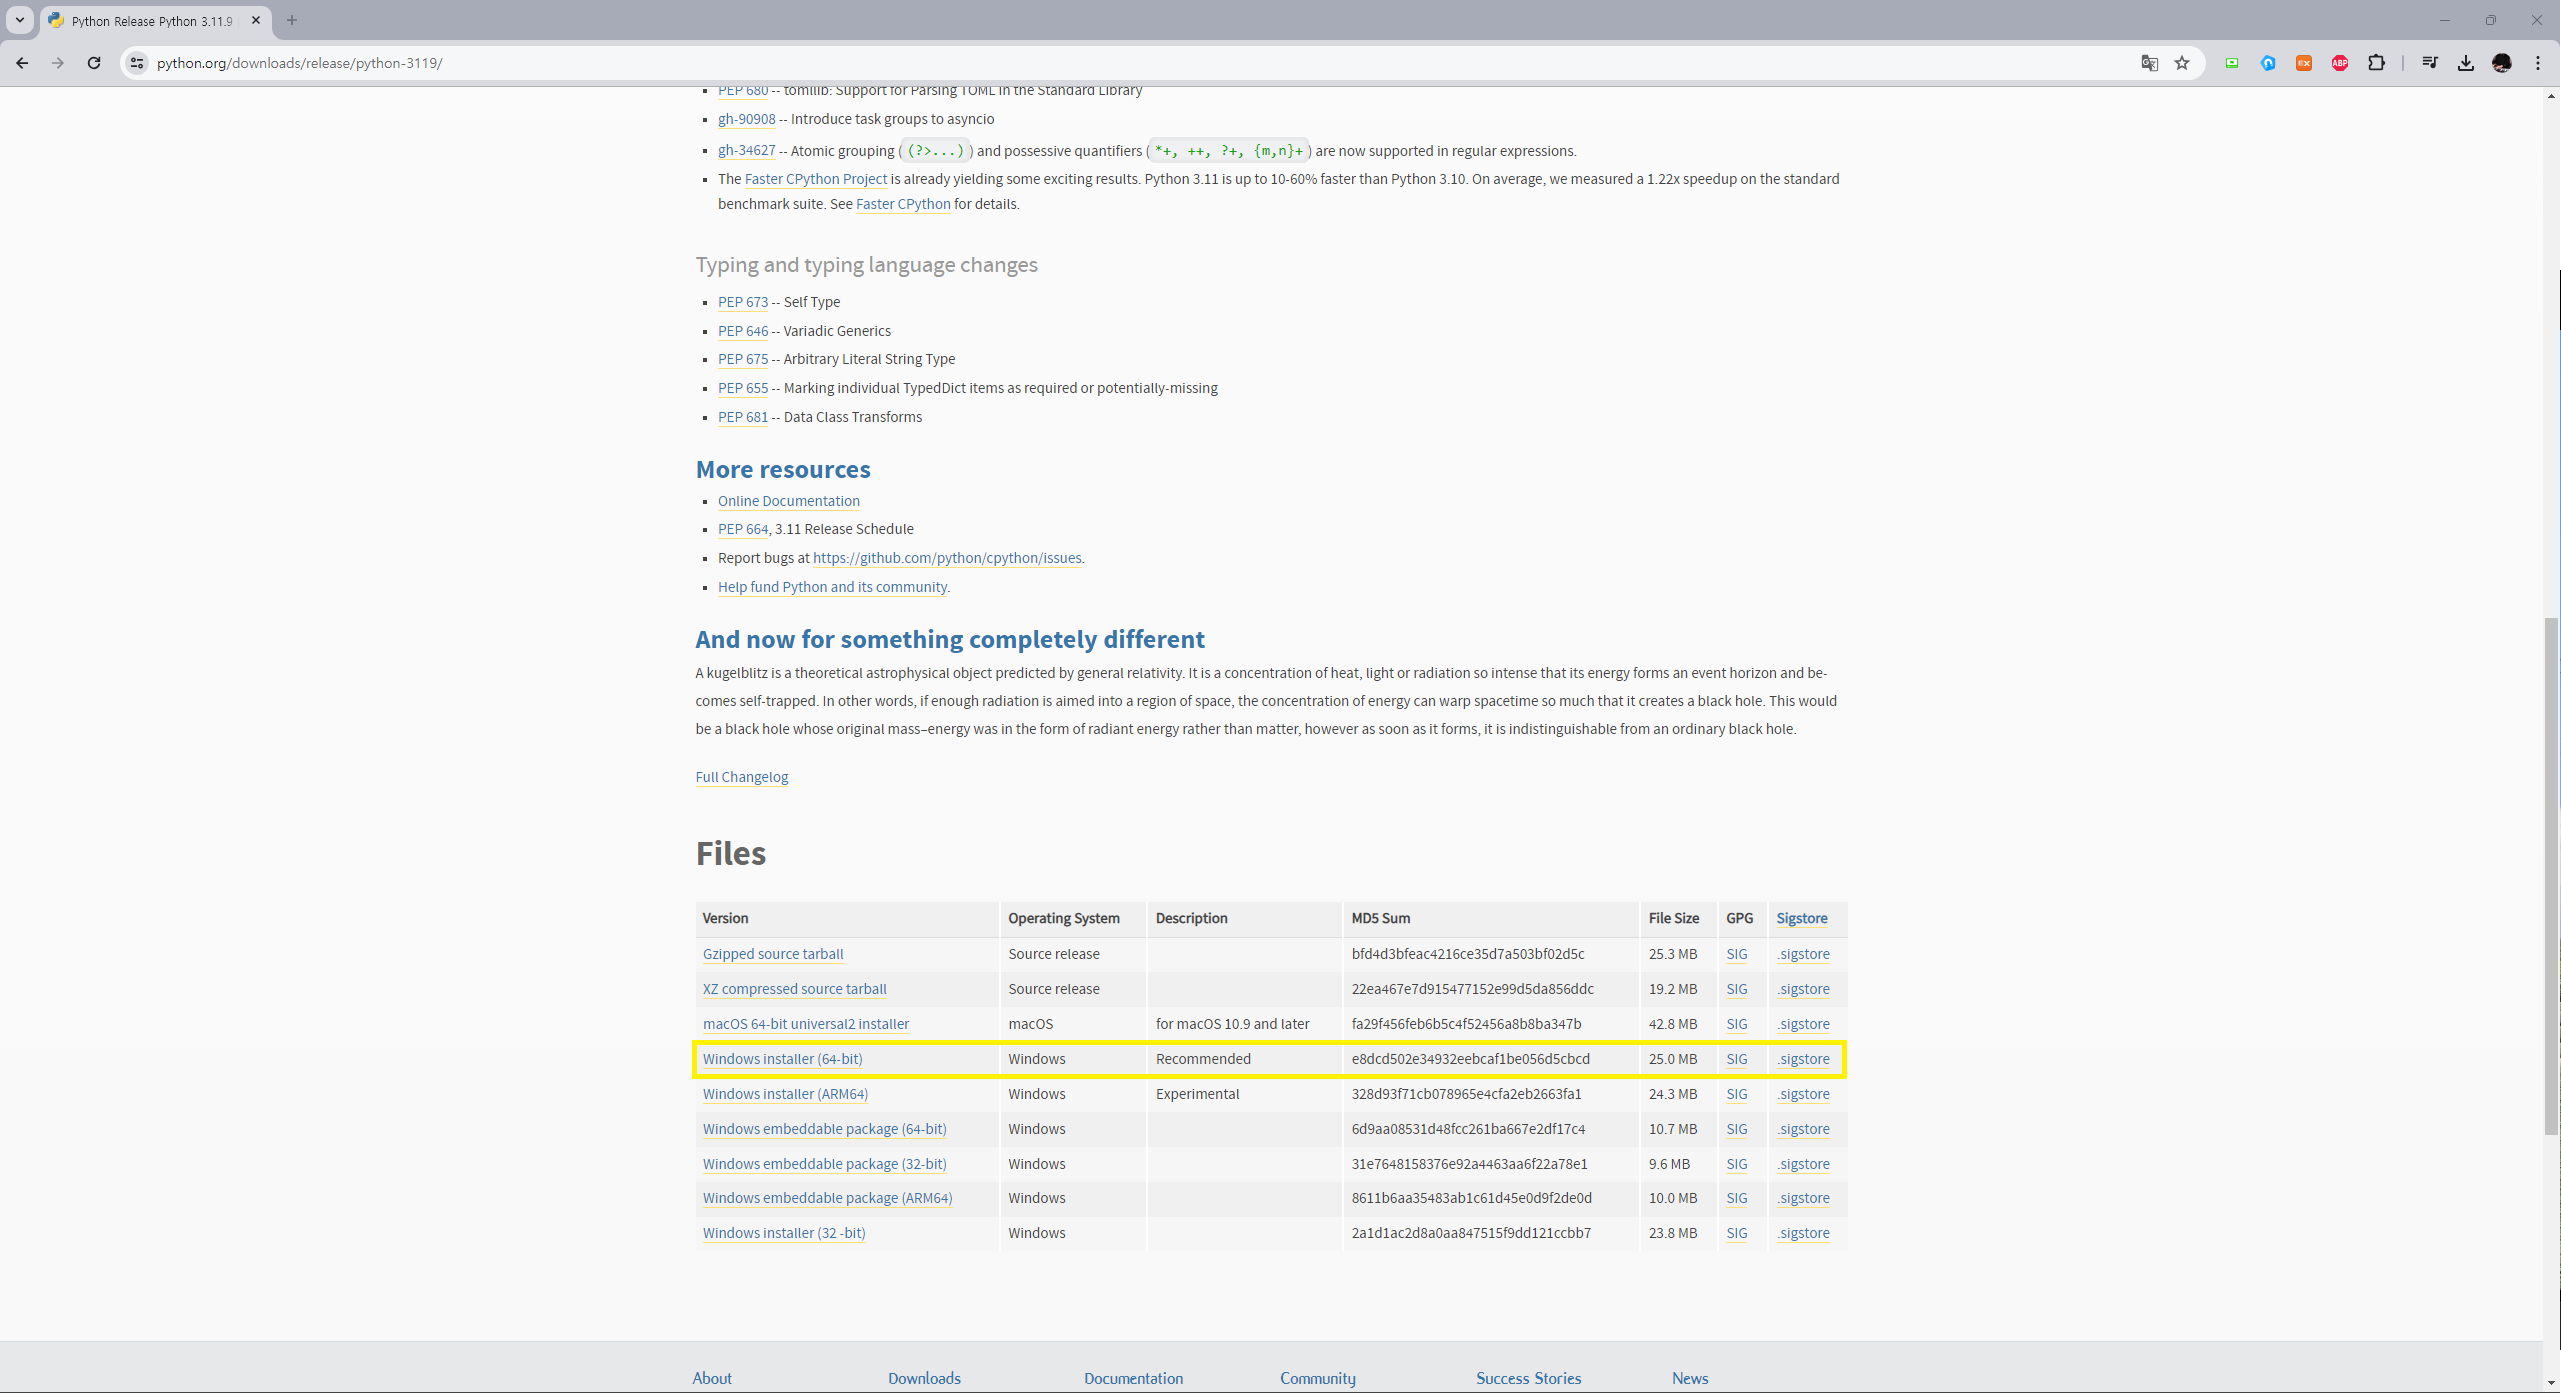Open the user profile avatar
Viewport: 2561px width, 1393px height.
tap(2502, 63)
